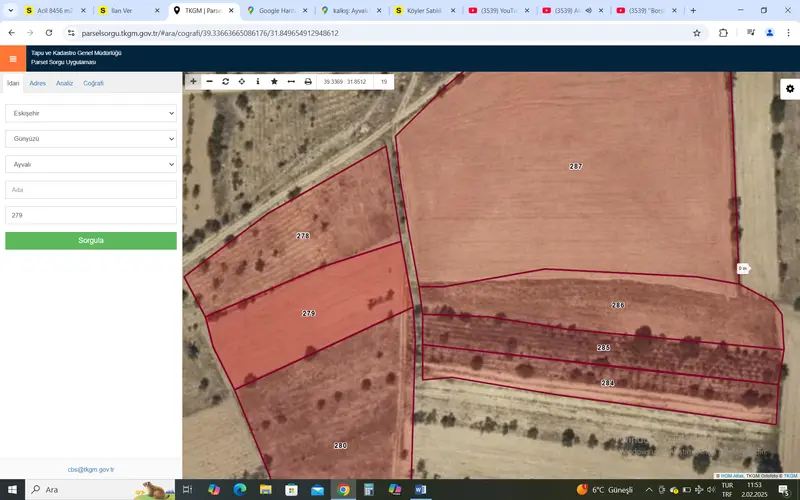This screenshot has height=500, width=800.
Task: Select parcel 287 on the map
Action: pos(576,166)
